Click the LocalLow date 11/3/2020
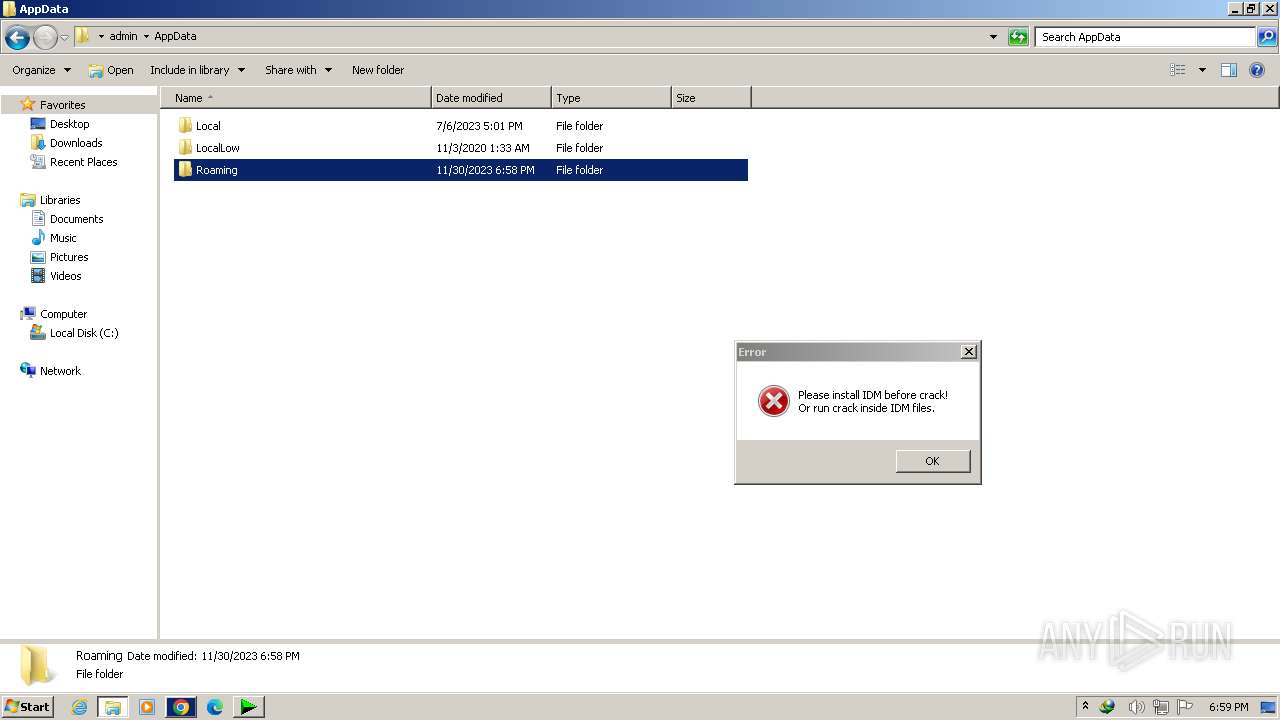 pyautogui.click(x=483, y=148)
